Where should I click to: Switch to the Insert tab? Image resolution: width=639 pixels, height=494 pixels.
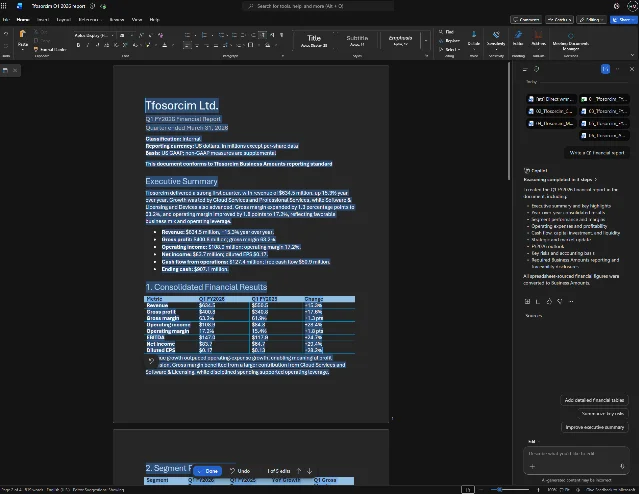point(43,20)
